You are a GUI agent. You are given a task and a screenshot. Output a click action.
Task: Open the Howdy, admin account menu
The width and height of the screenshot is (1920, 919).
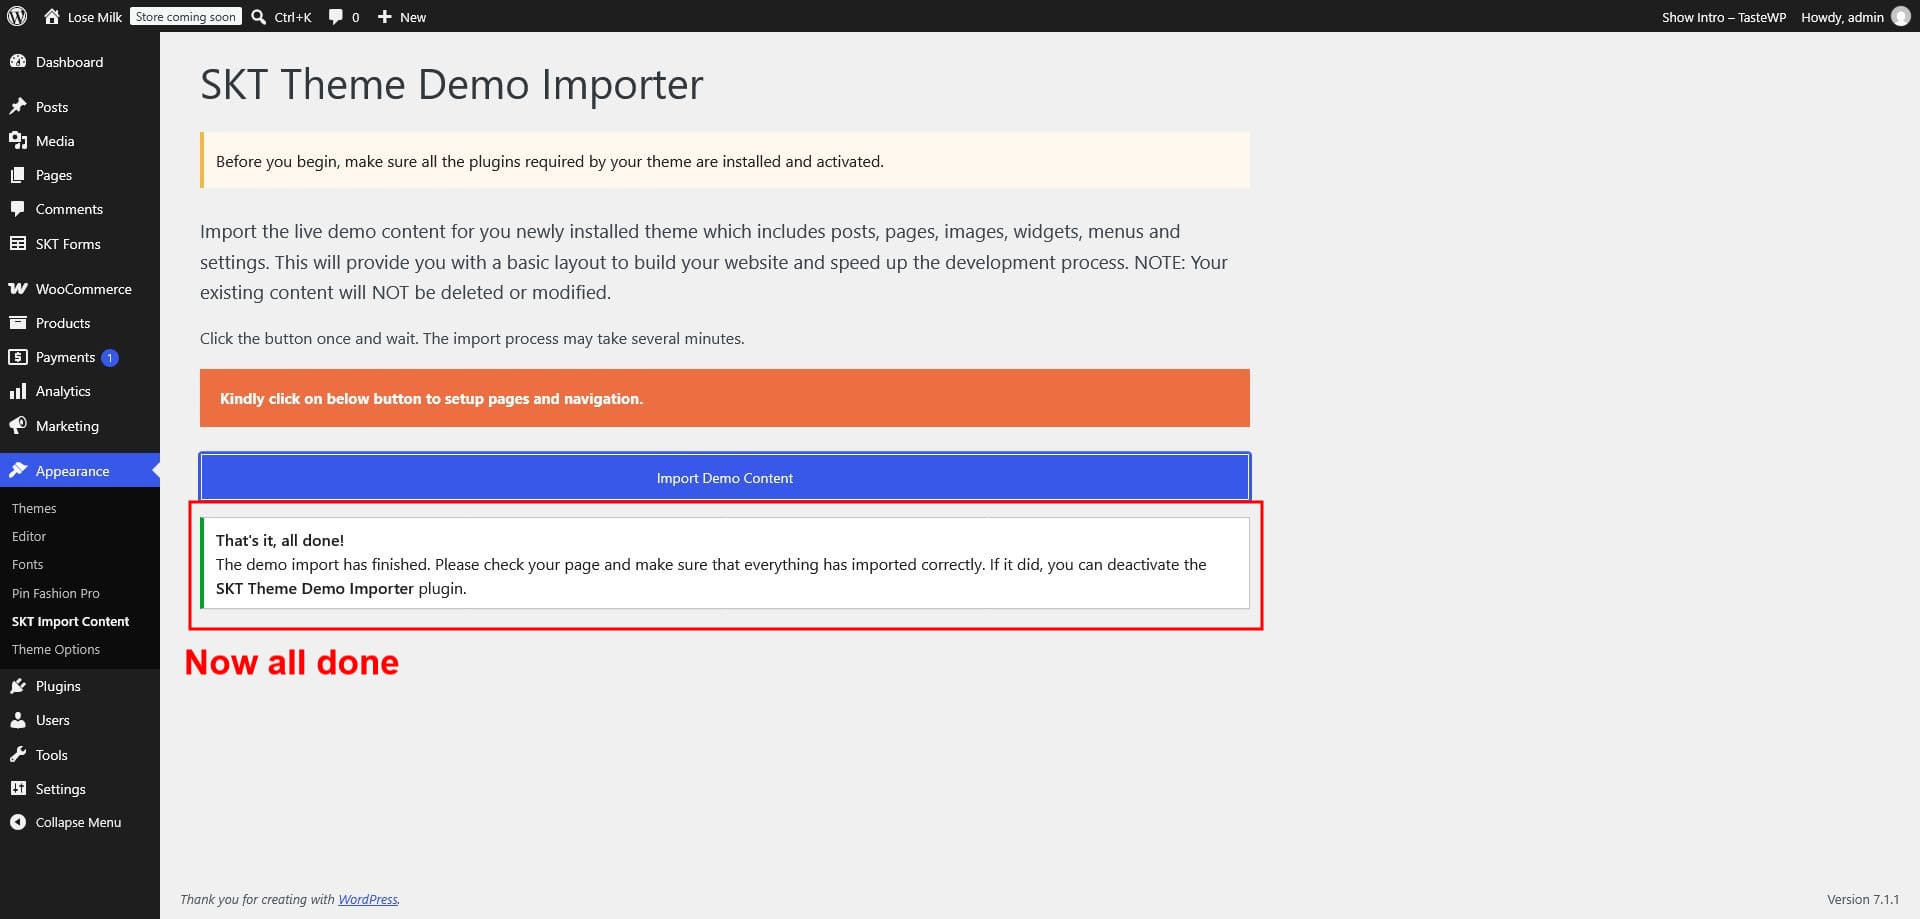[1855, 16]
